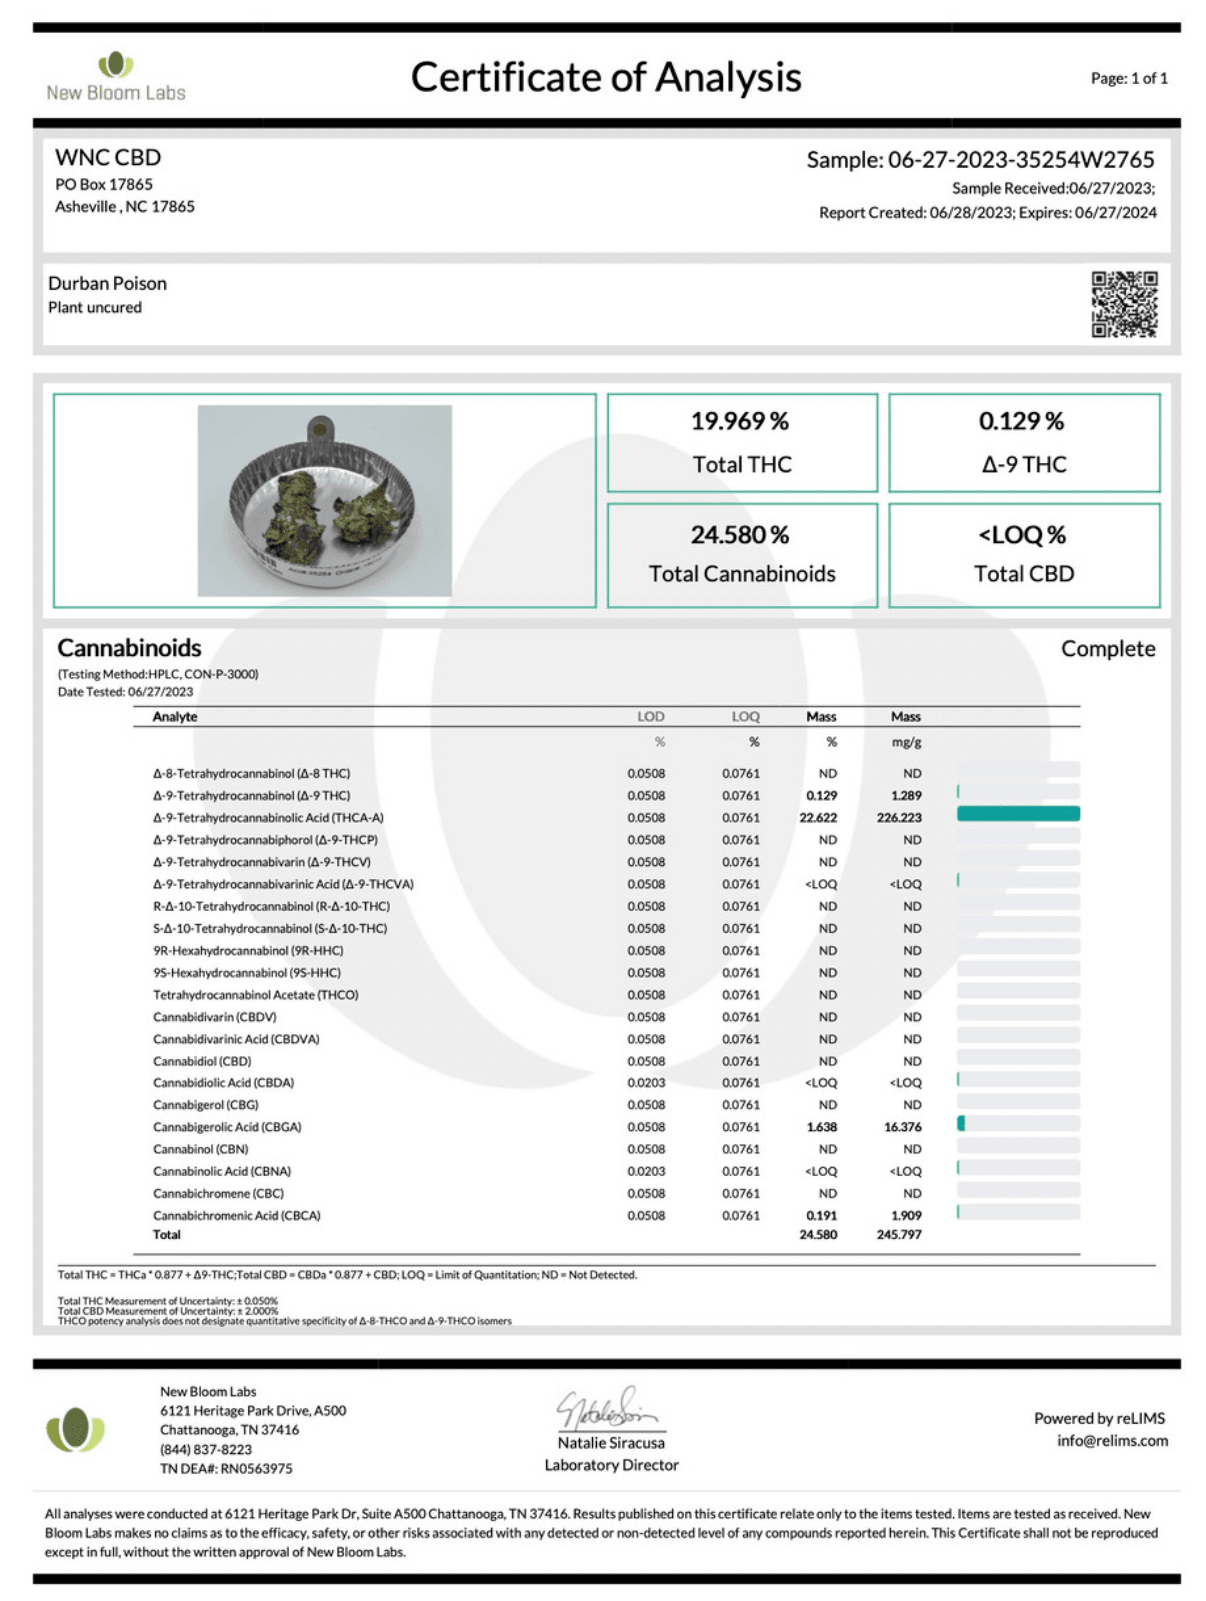
Task: Click the info@relims.com email address
Action: [x=1111, y=1440]
